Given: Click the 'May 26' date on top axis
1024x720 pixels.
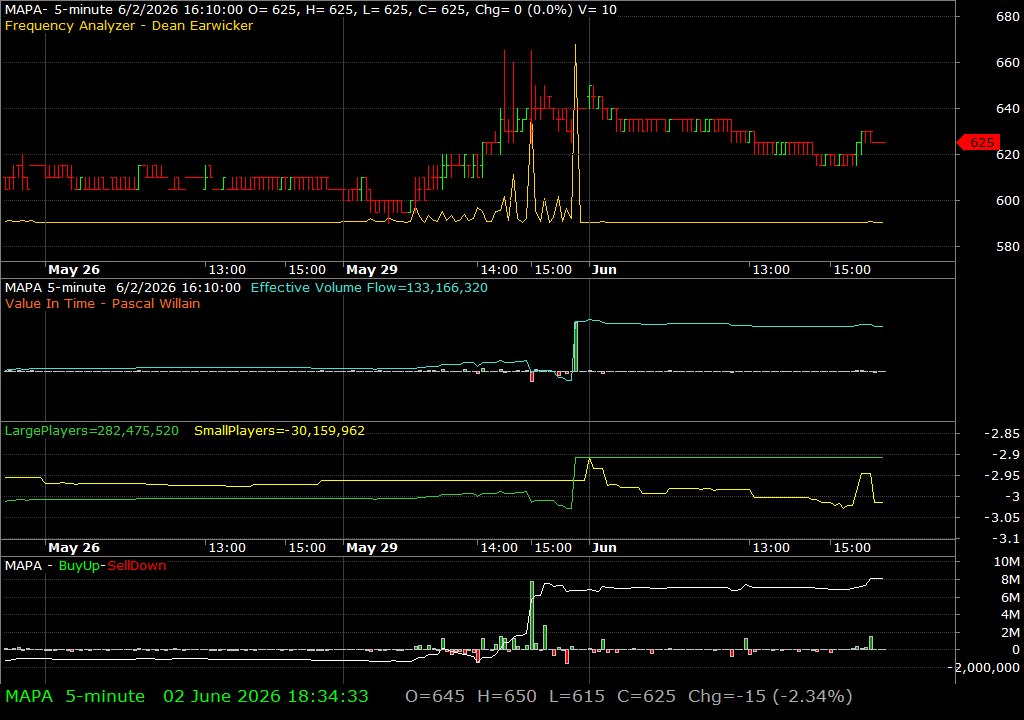Looking at the screenshot, I should coord(74,269).
